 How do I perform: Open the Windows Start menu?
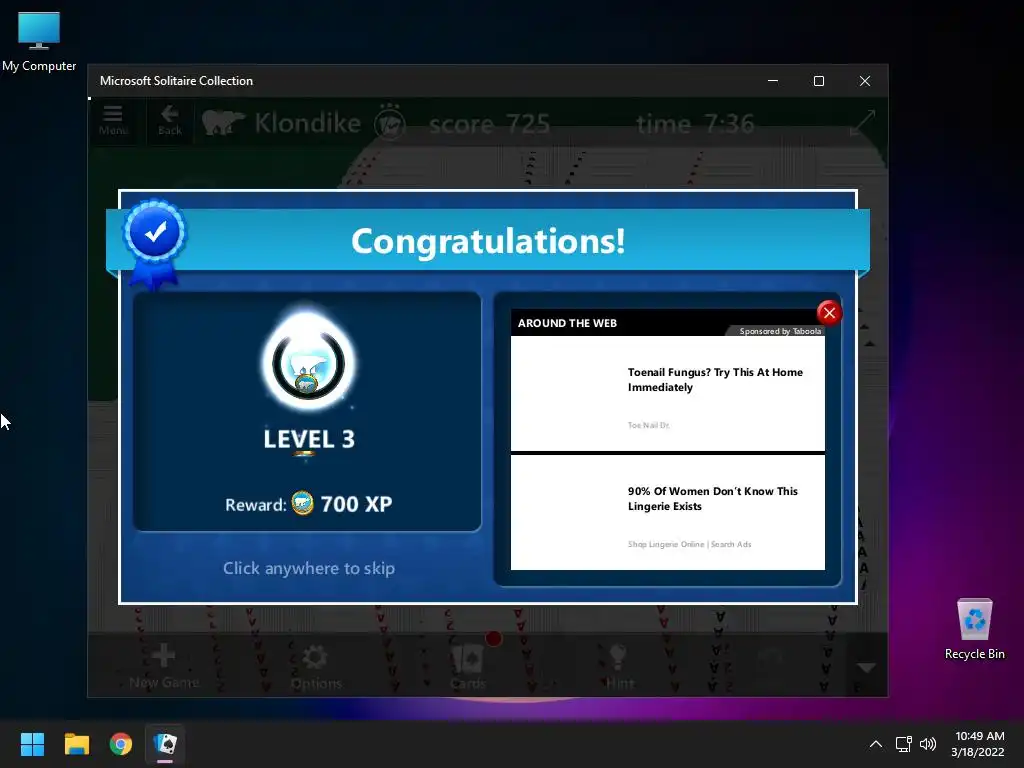32,744
